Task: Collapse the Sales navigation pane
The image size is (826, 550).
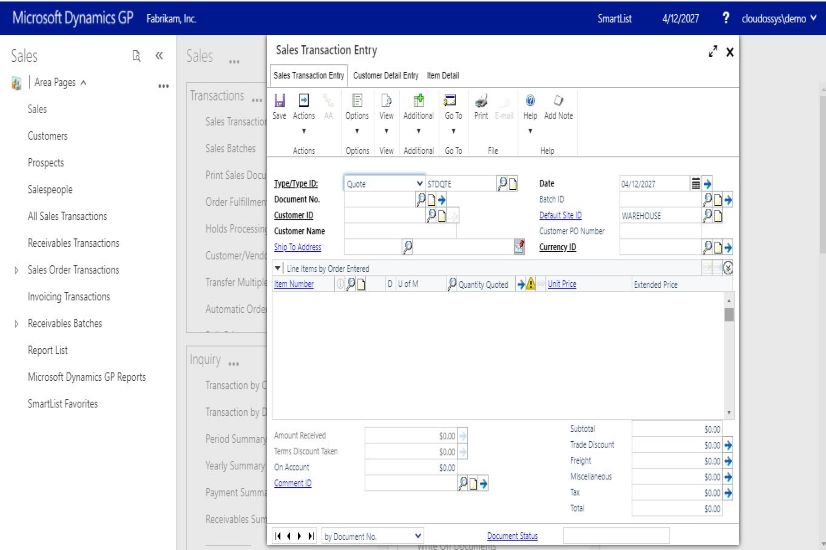Action: pyautogui.click(x=159, y=55)
